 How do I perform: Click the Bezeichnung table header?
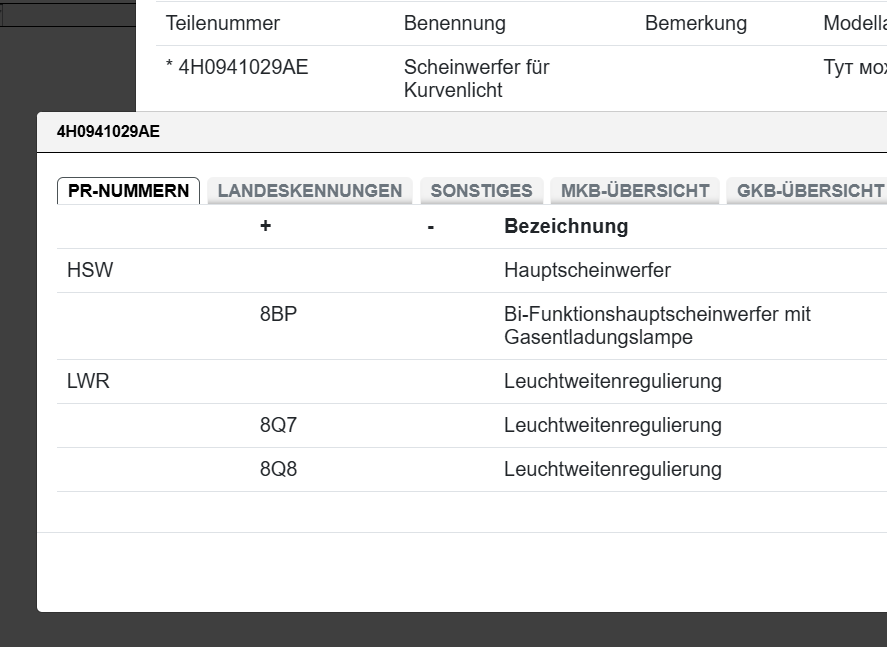[x=567, y=226]
